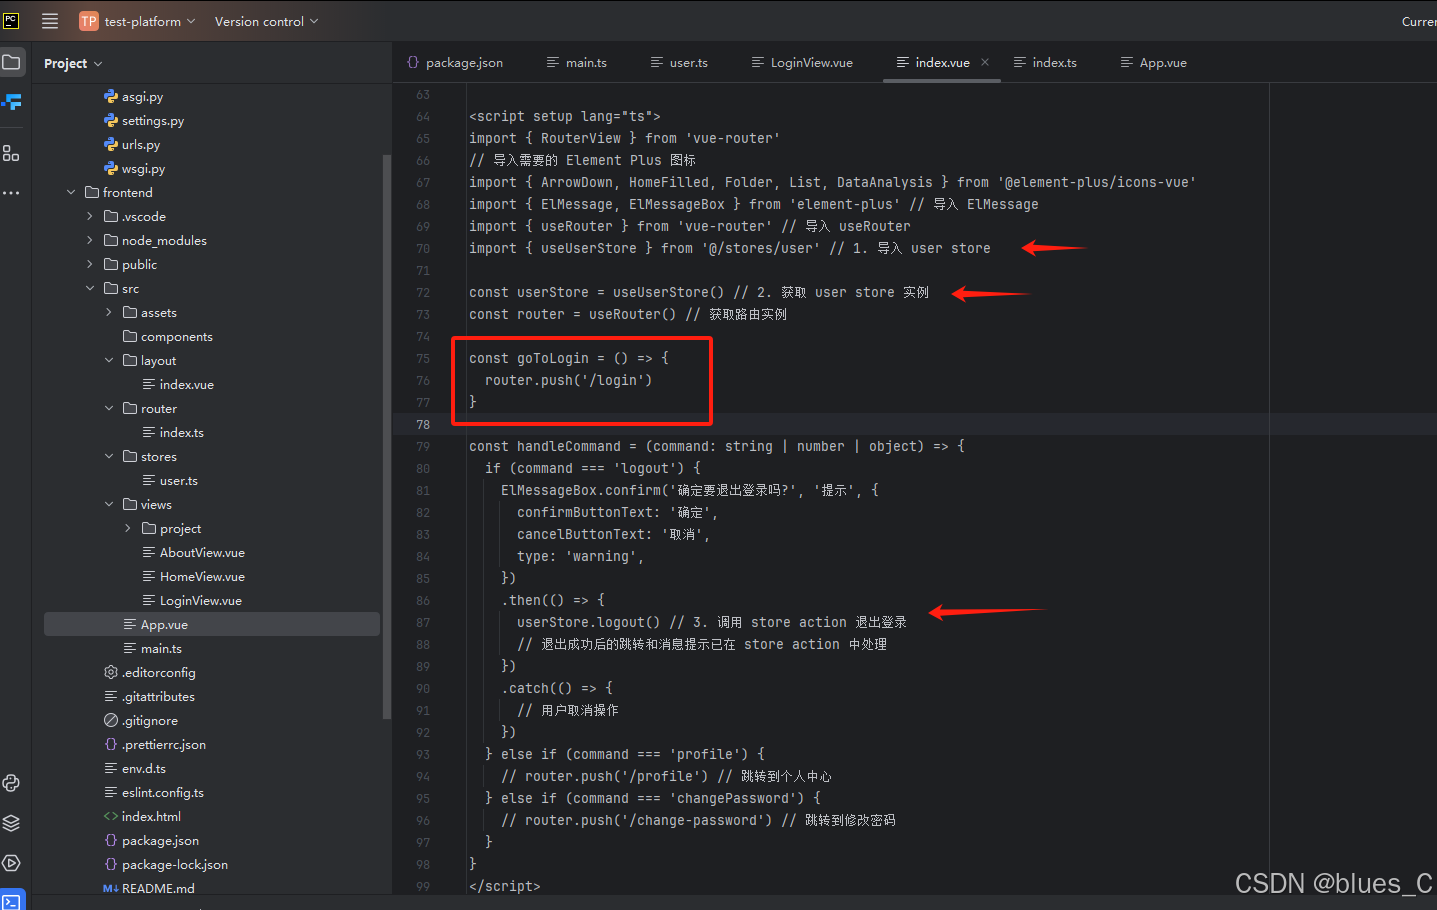Open index.html in the tree

coord(142,816)
